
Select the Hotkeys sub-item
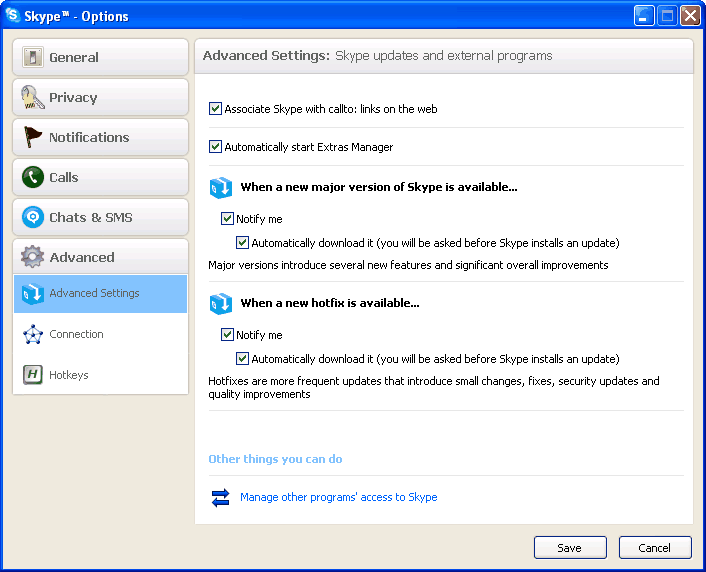[x=100, y=375]
